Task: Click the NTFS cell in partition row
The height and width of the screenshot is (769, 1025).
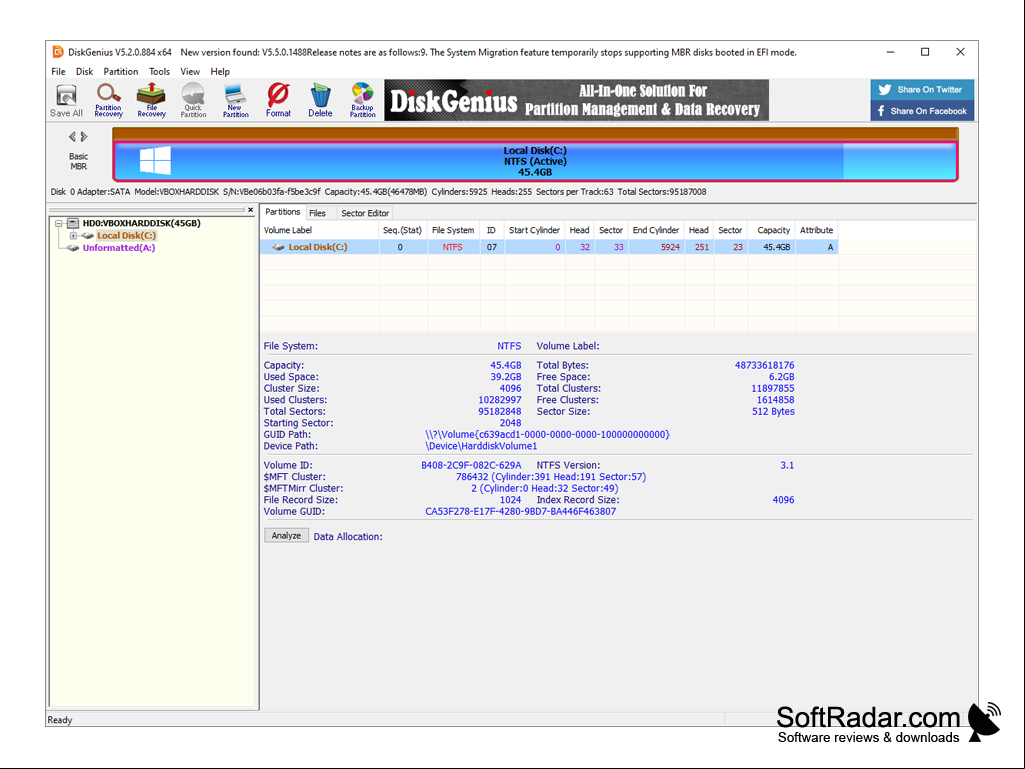Action: coord(452,247)
